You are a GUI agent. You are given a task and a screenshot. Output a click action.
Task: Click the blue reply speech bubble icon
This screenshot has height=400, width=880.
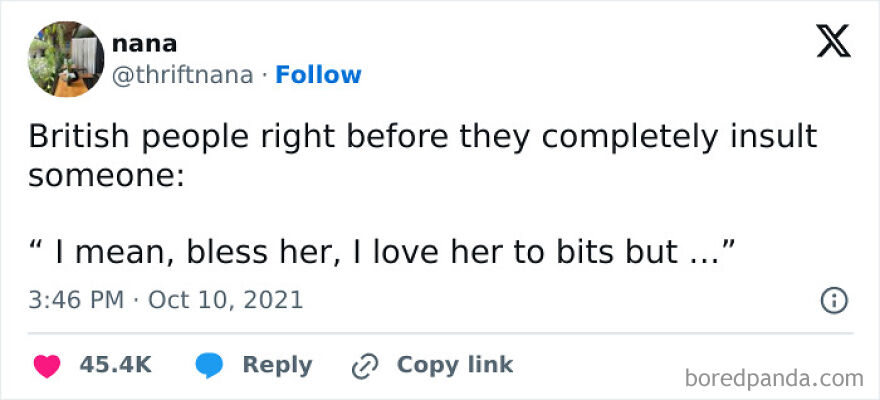(209, 366)
